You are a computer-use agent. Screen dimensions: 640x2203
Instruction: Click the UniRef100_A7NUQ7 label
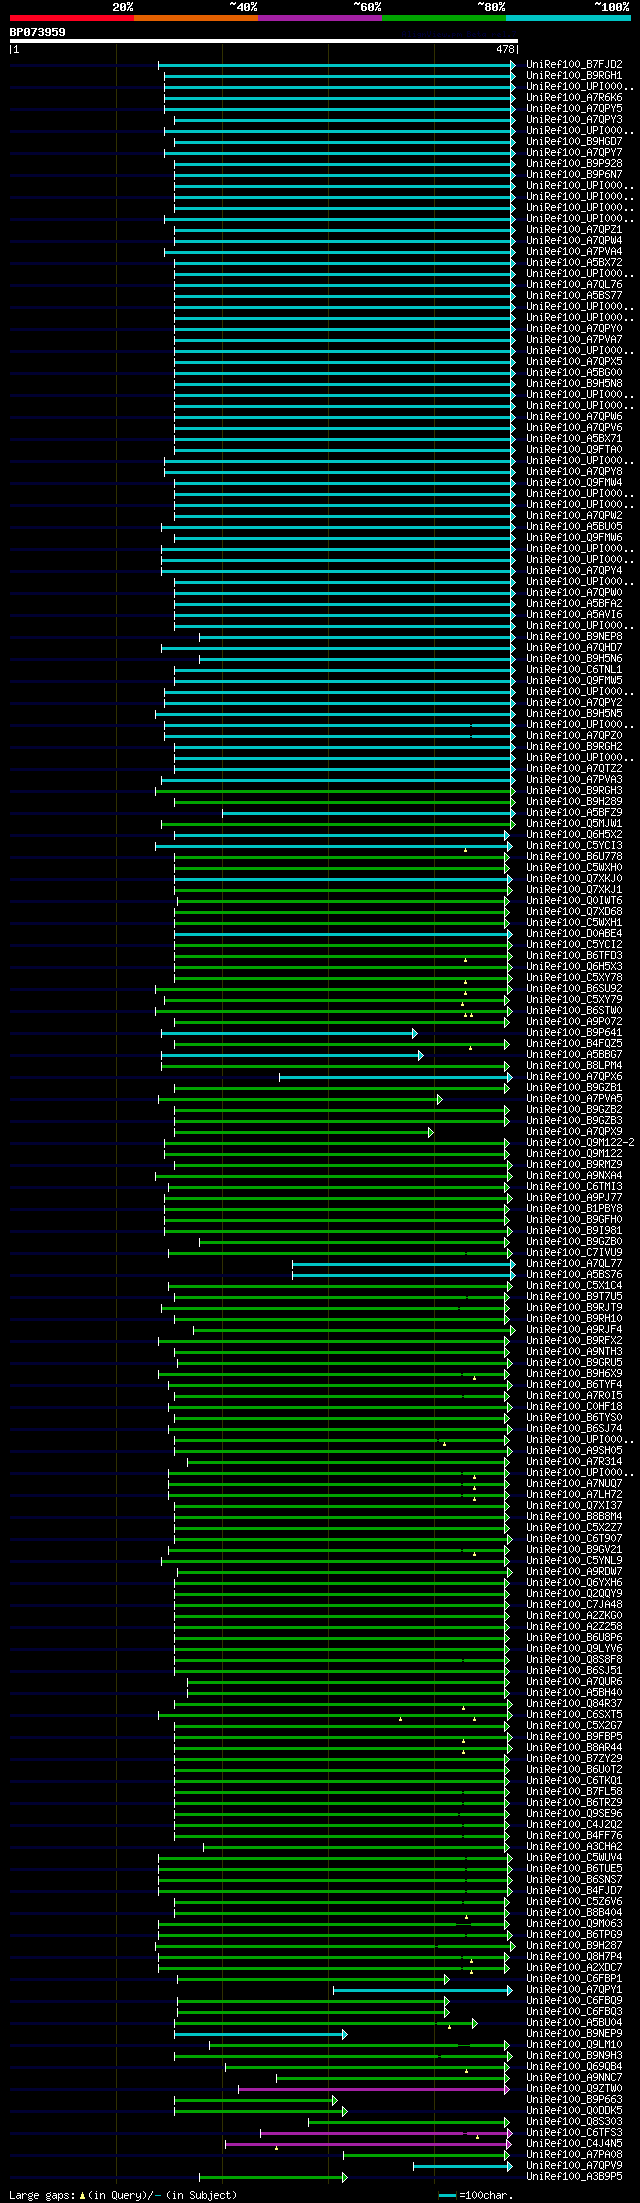pyautogui.click(x=574, y=1484)
